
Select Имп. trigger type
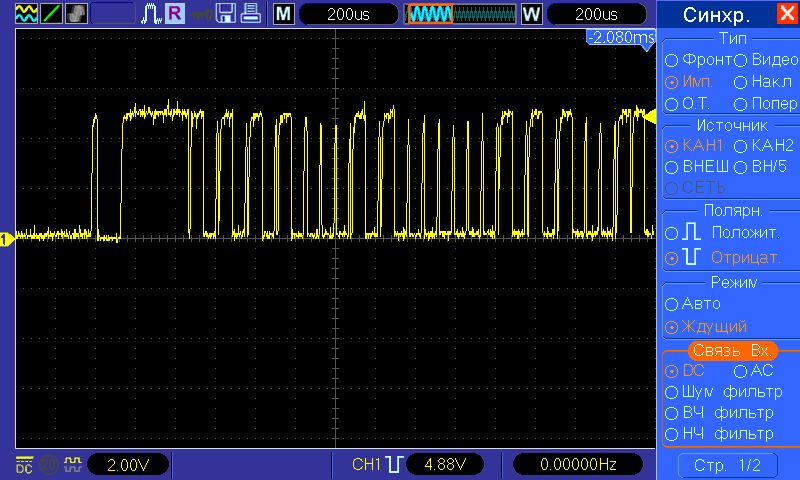tap(689, 82)
